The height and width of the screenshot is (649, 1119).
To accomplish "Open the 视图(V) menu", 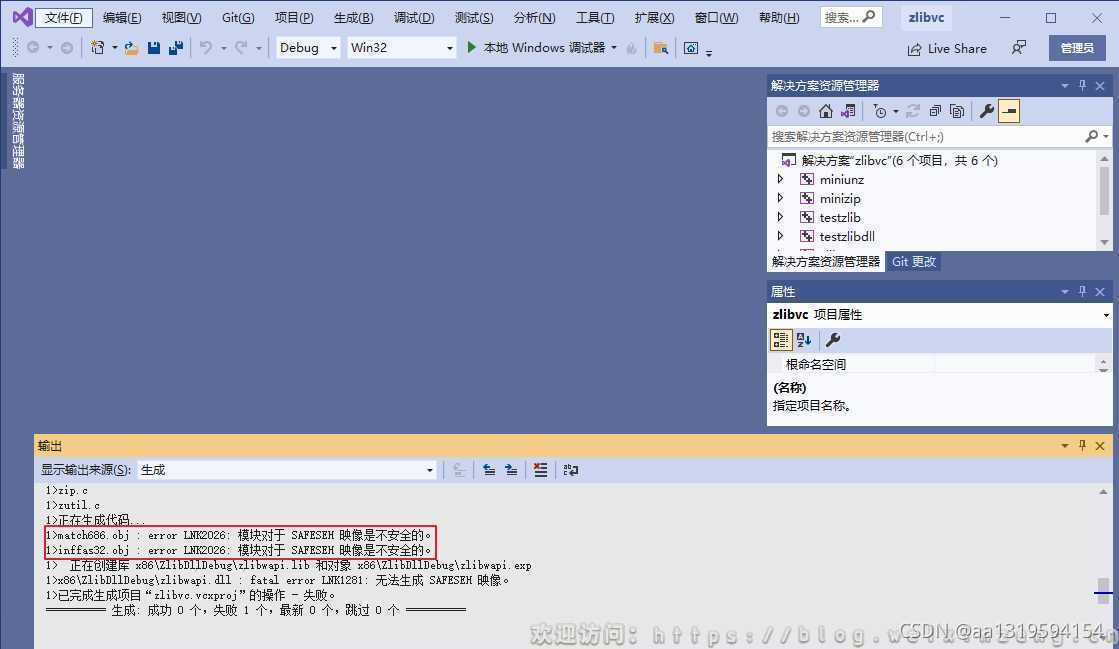I will coord(181,18).
